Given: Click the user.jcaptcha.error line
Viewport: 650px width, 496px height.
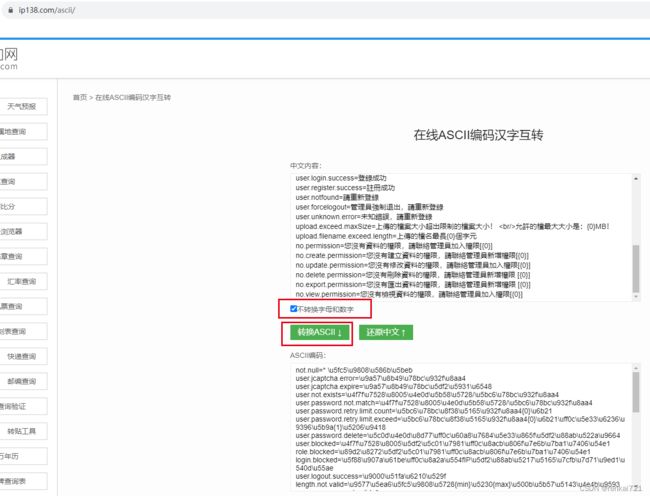Looking at the screenshot, I should tap(381, 378).
